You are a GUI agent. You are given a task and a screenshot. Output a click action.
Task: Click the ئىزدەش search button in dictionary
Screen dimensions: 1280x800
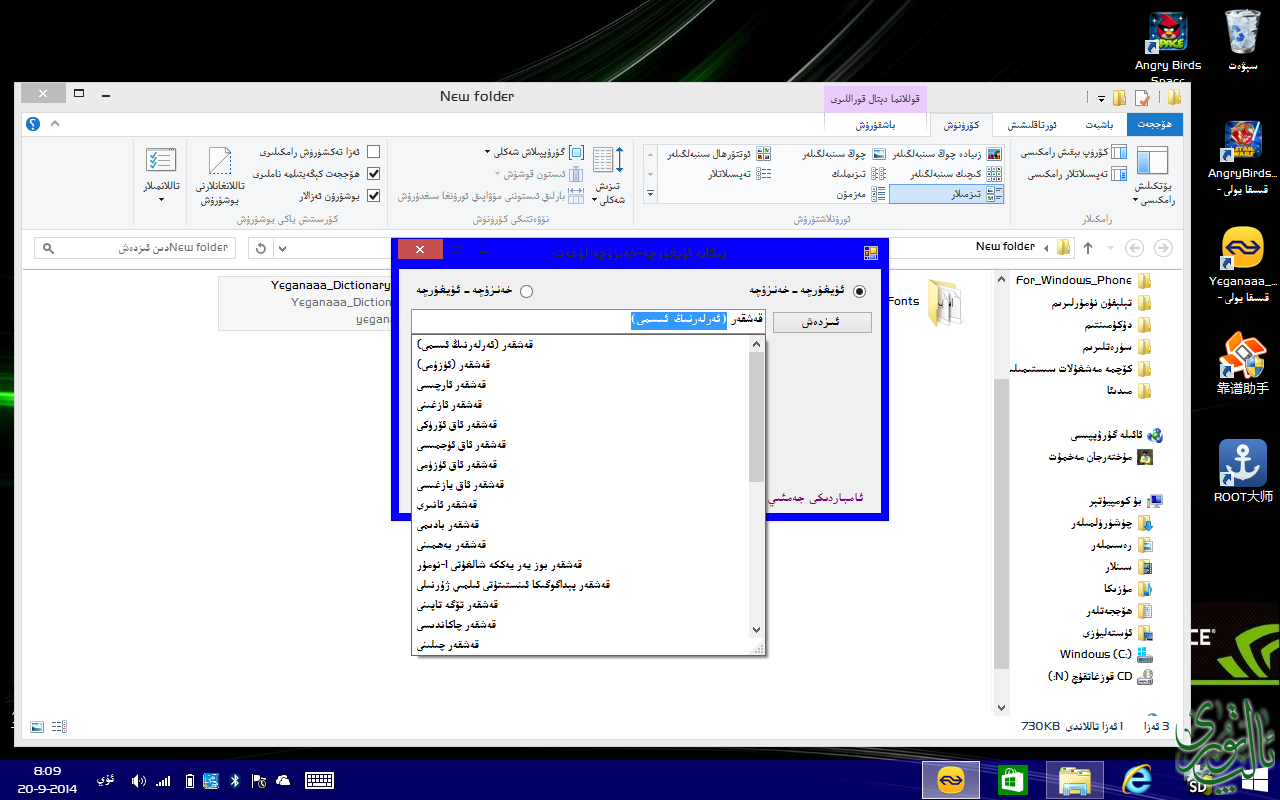[x=822, y=322]
